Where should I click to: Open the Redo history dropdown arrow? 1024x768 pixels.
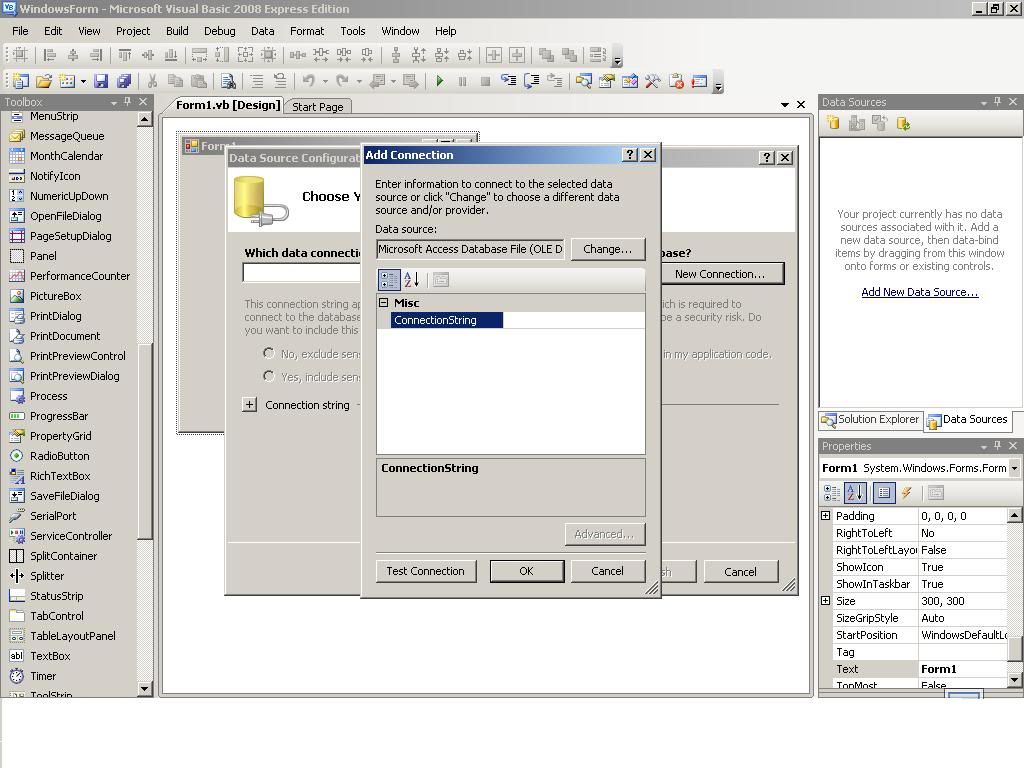359,82
